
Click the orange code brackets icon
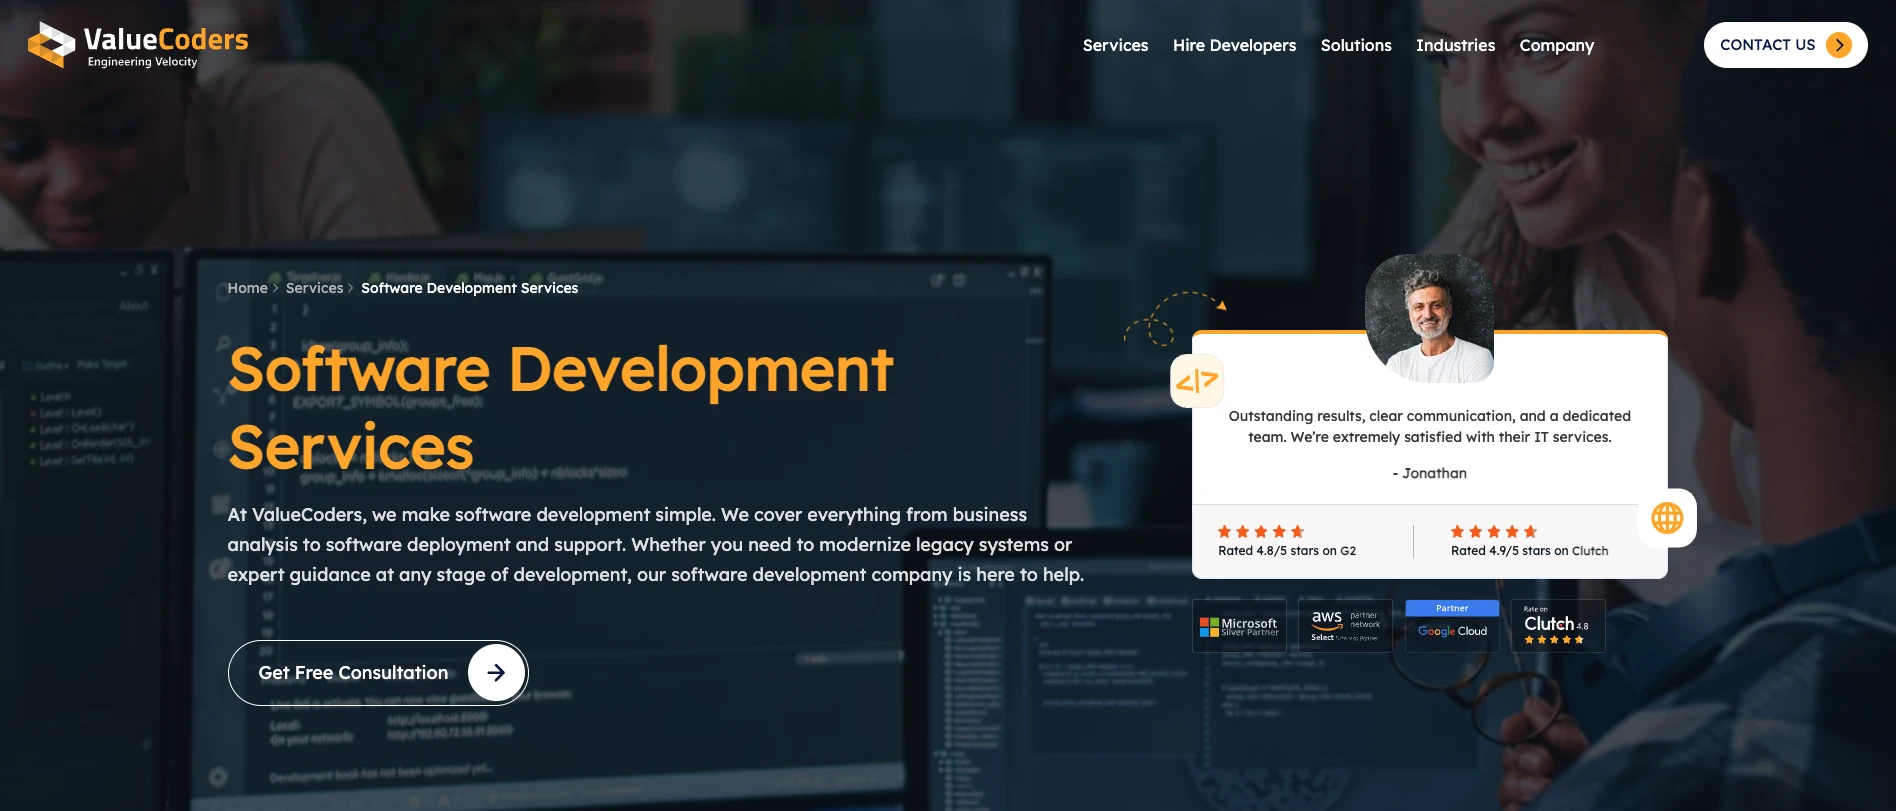point(1197,381)
